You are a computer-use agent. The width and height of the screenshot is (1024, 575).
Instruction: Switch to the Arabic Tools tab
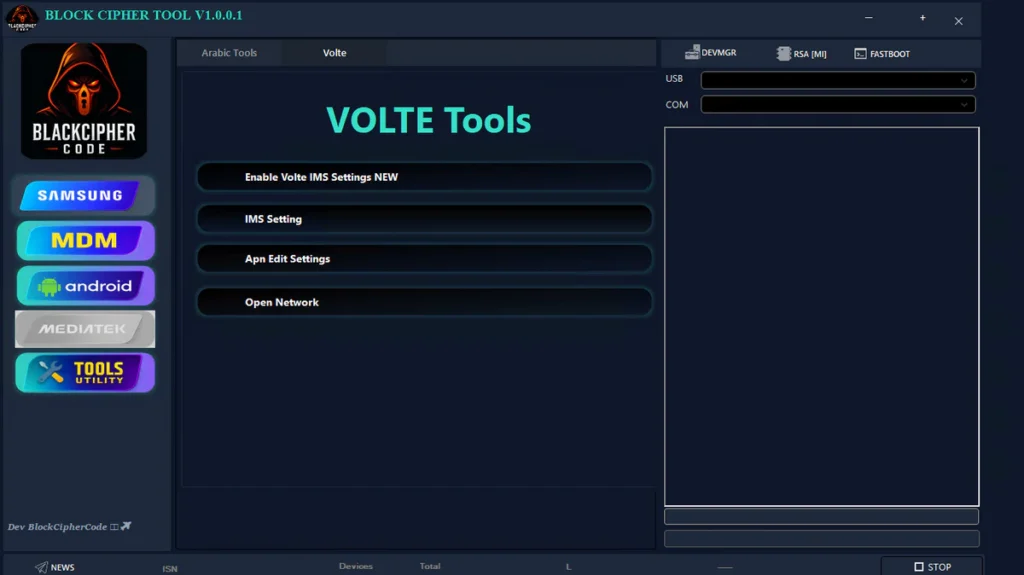[229, 53]
